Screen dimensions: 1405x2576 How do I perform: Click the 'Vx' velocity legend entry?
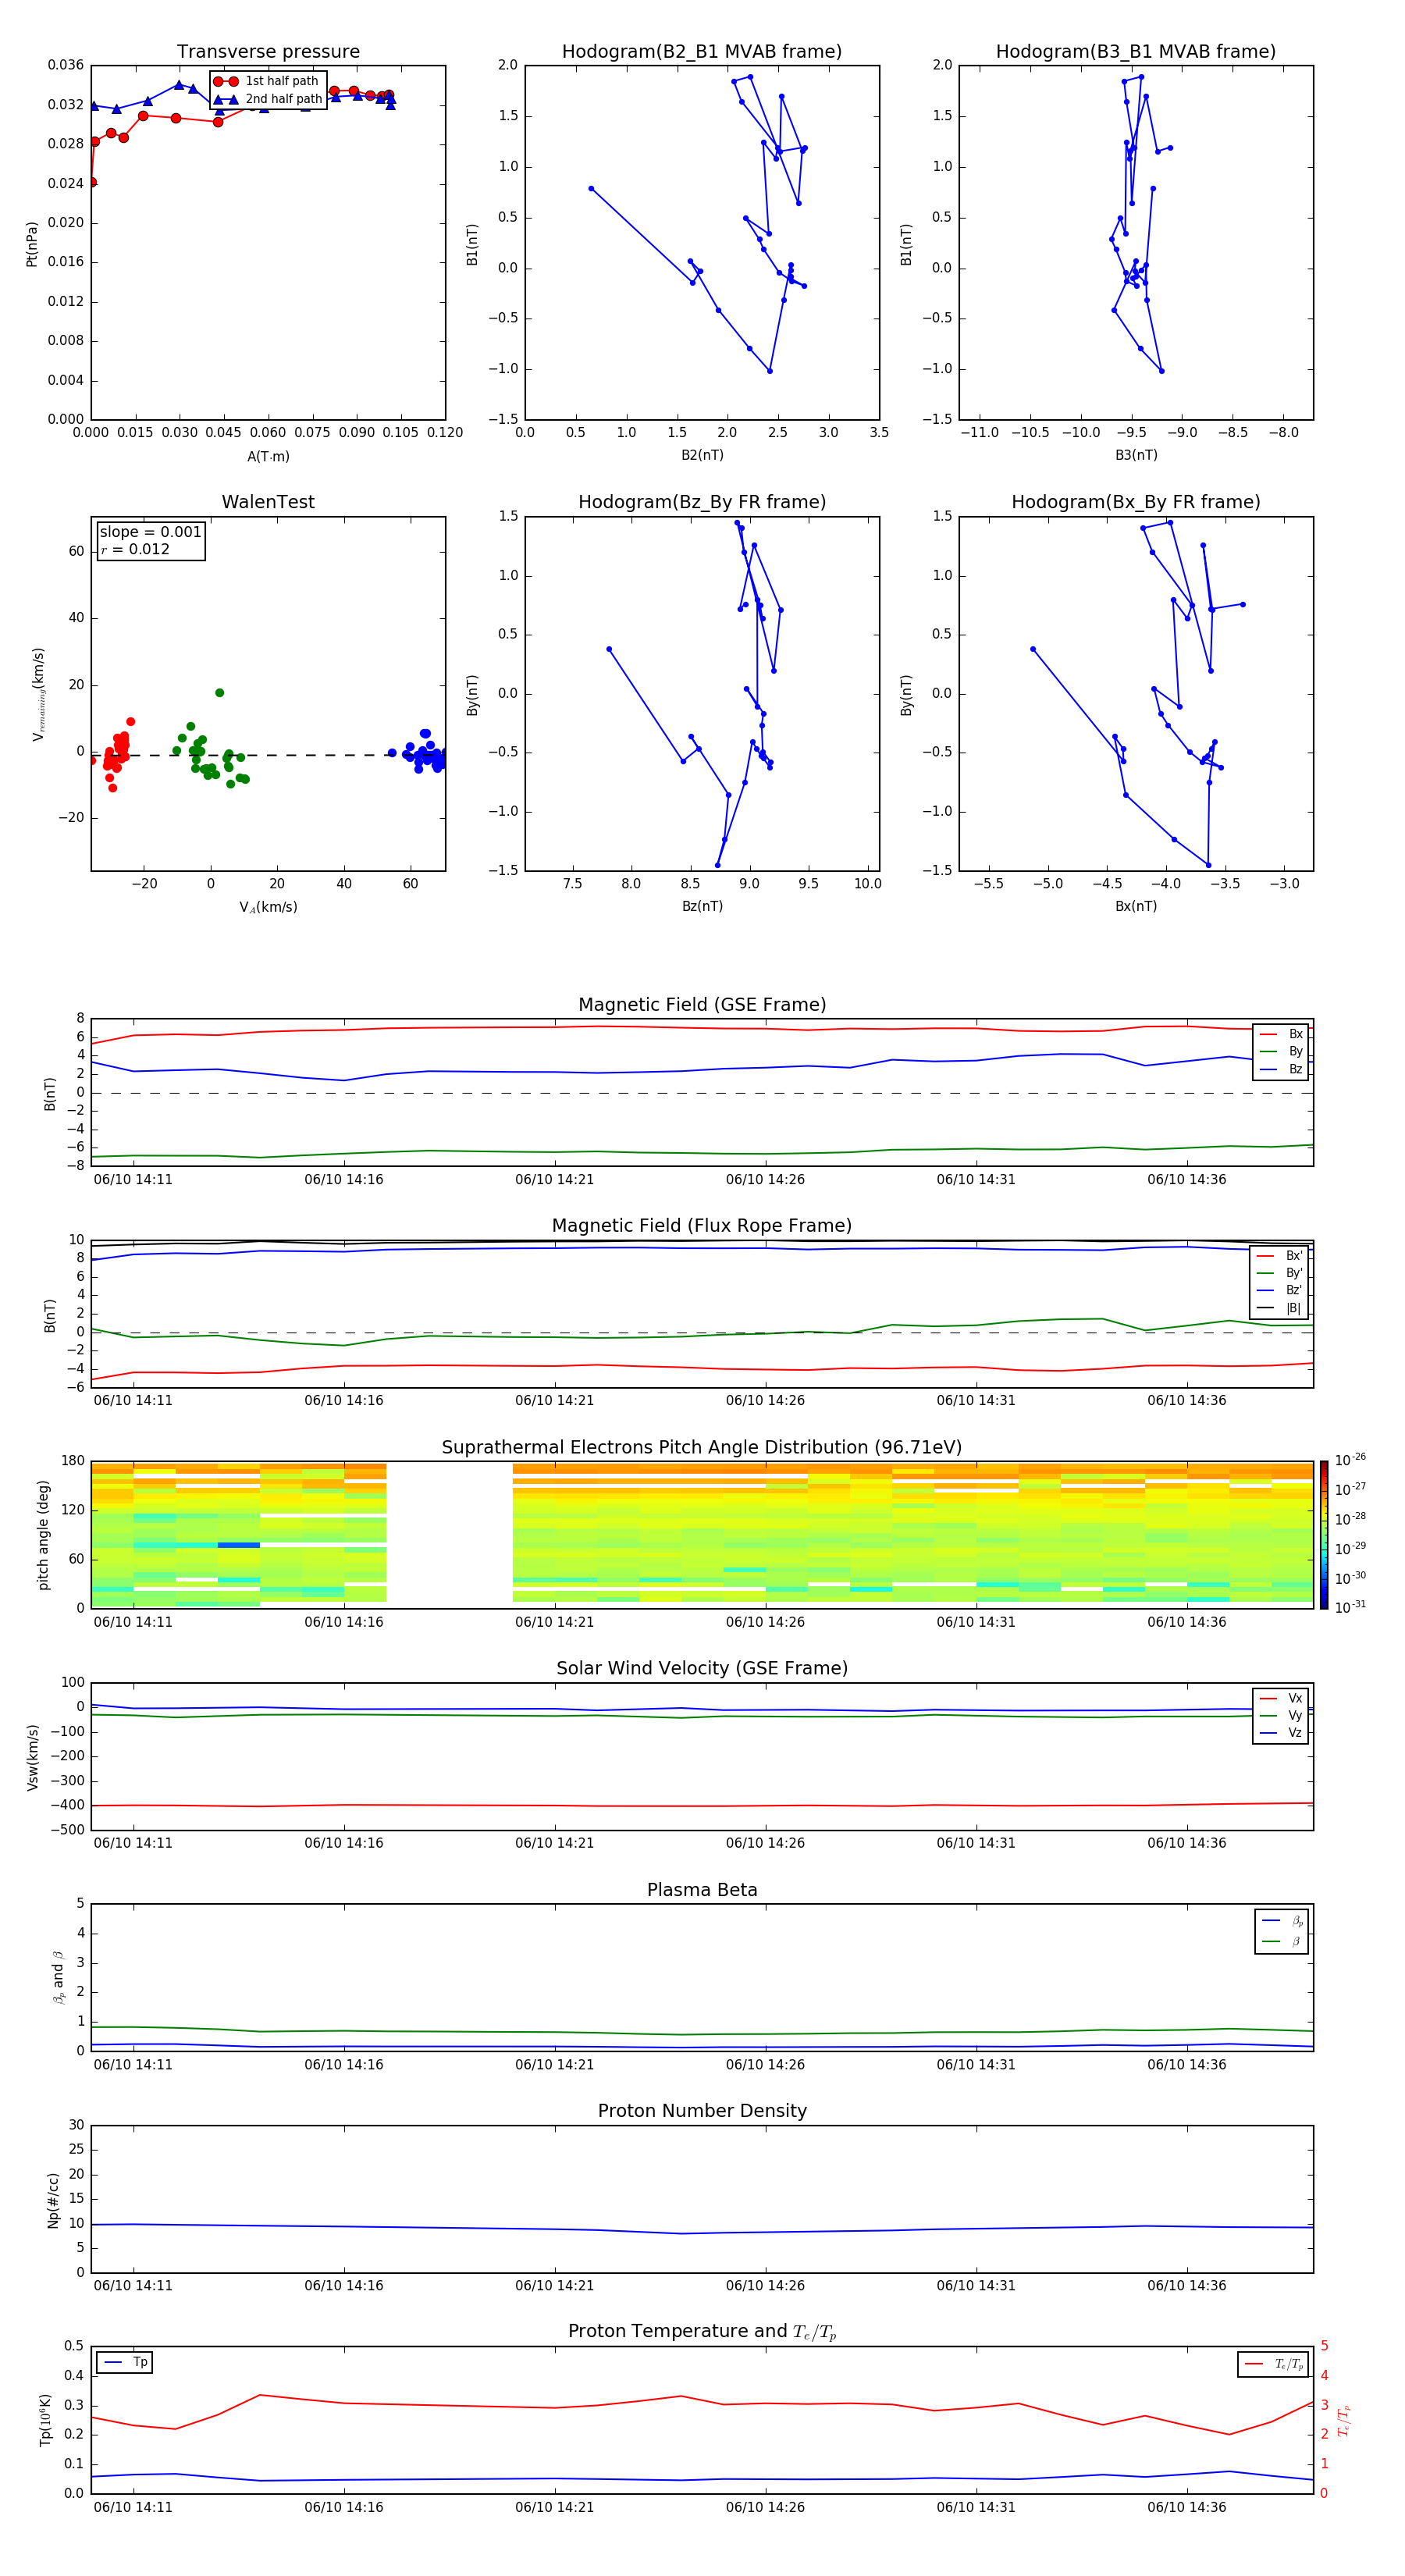point(1281,1698)
